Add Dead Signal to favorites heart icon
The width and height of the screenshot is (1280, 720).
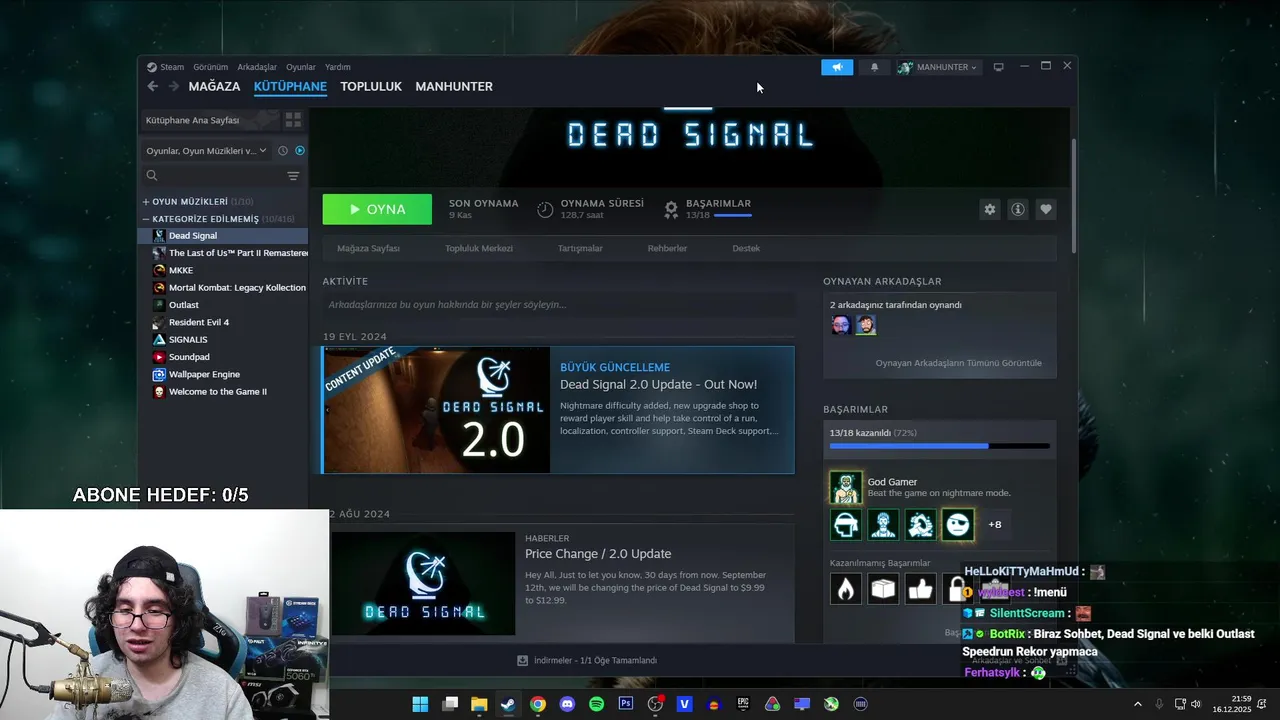coord(1046,209)
